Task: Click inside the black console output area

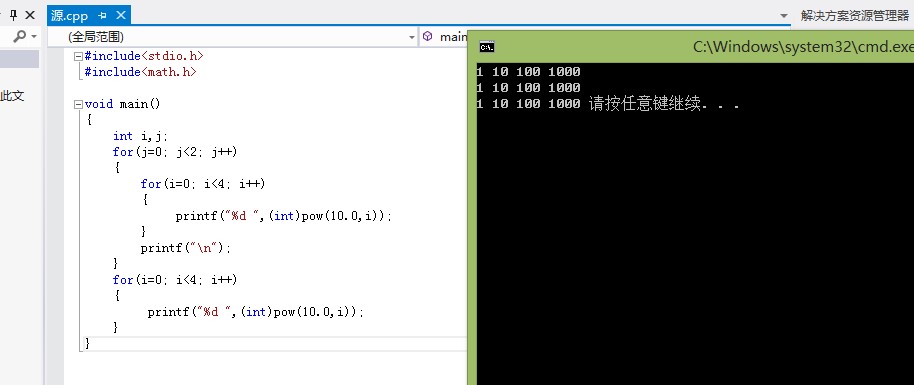Action: coord(695,245)
